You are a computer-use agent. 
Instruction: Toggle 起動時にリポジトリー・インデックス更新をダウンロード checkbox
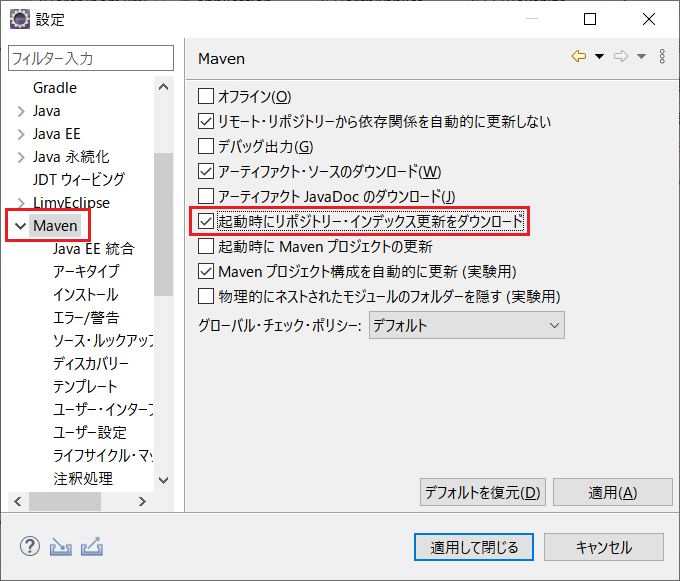point(206,222)
